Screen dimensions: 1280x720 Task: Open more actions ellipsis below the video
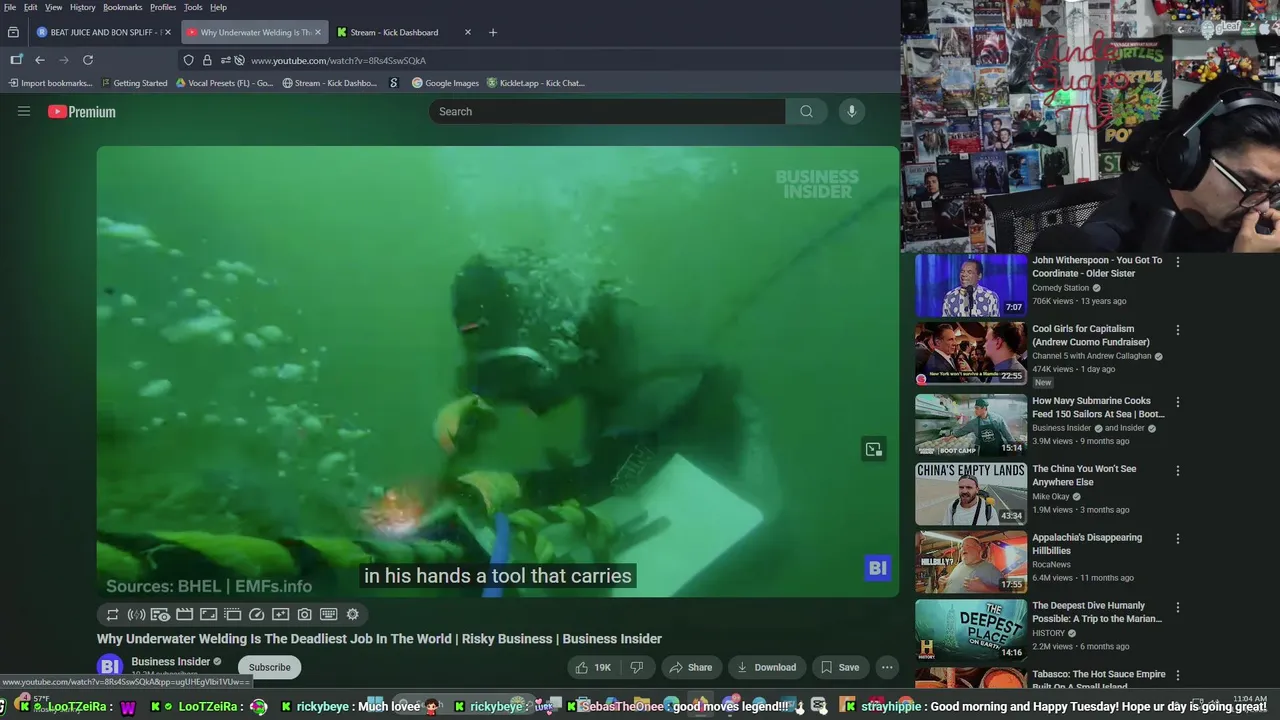click(887, 667)
